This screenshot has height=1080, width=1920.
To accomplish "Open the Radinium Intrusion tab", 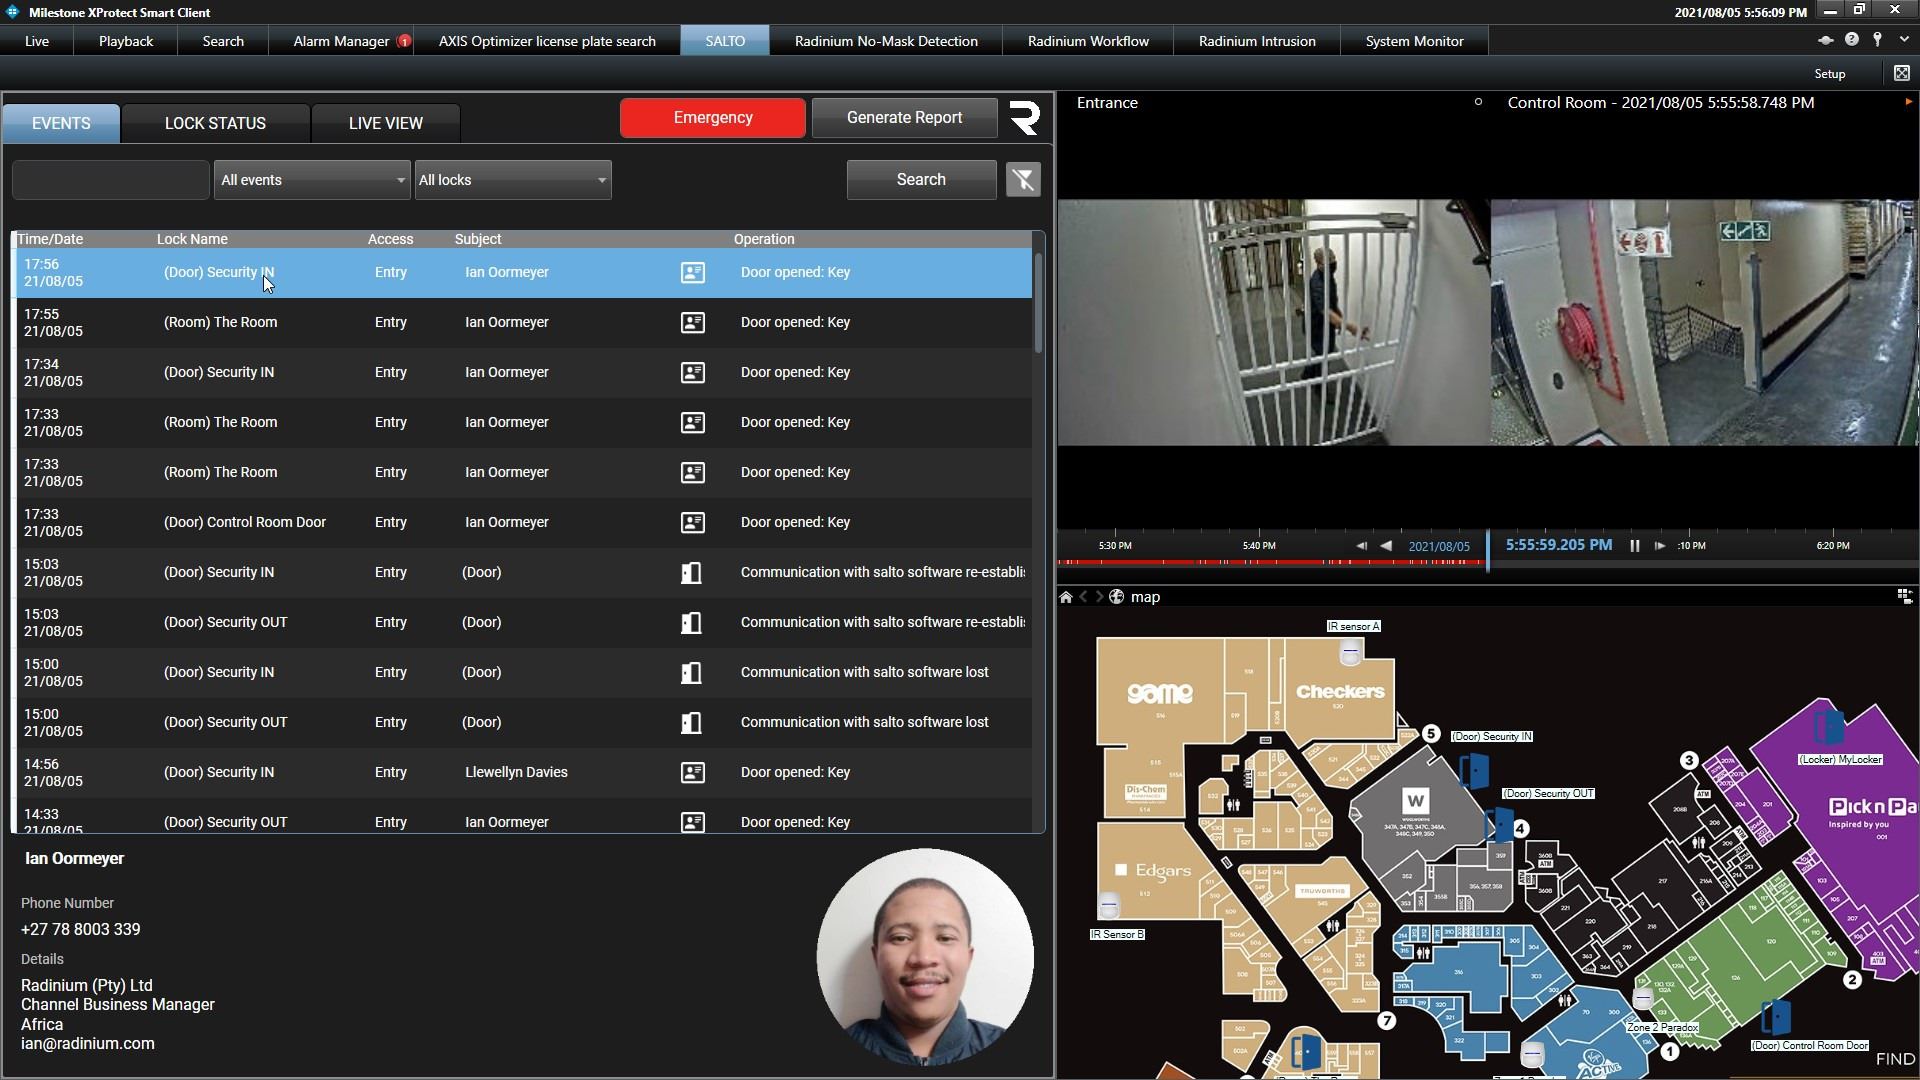I will click(1257, 41).
